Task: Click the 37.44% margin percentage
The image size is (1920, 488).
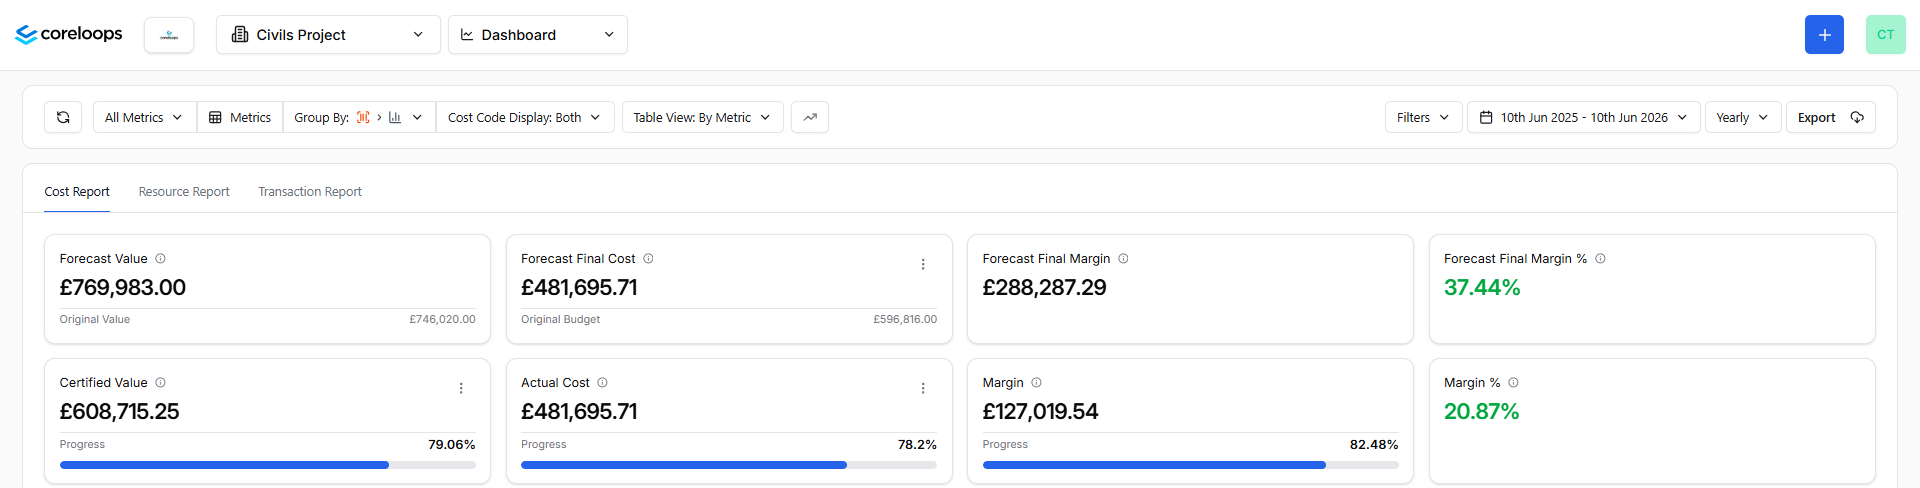Action: 1482,288
